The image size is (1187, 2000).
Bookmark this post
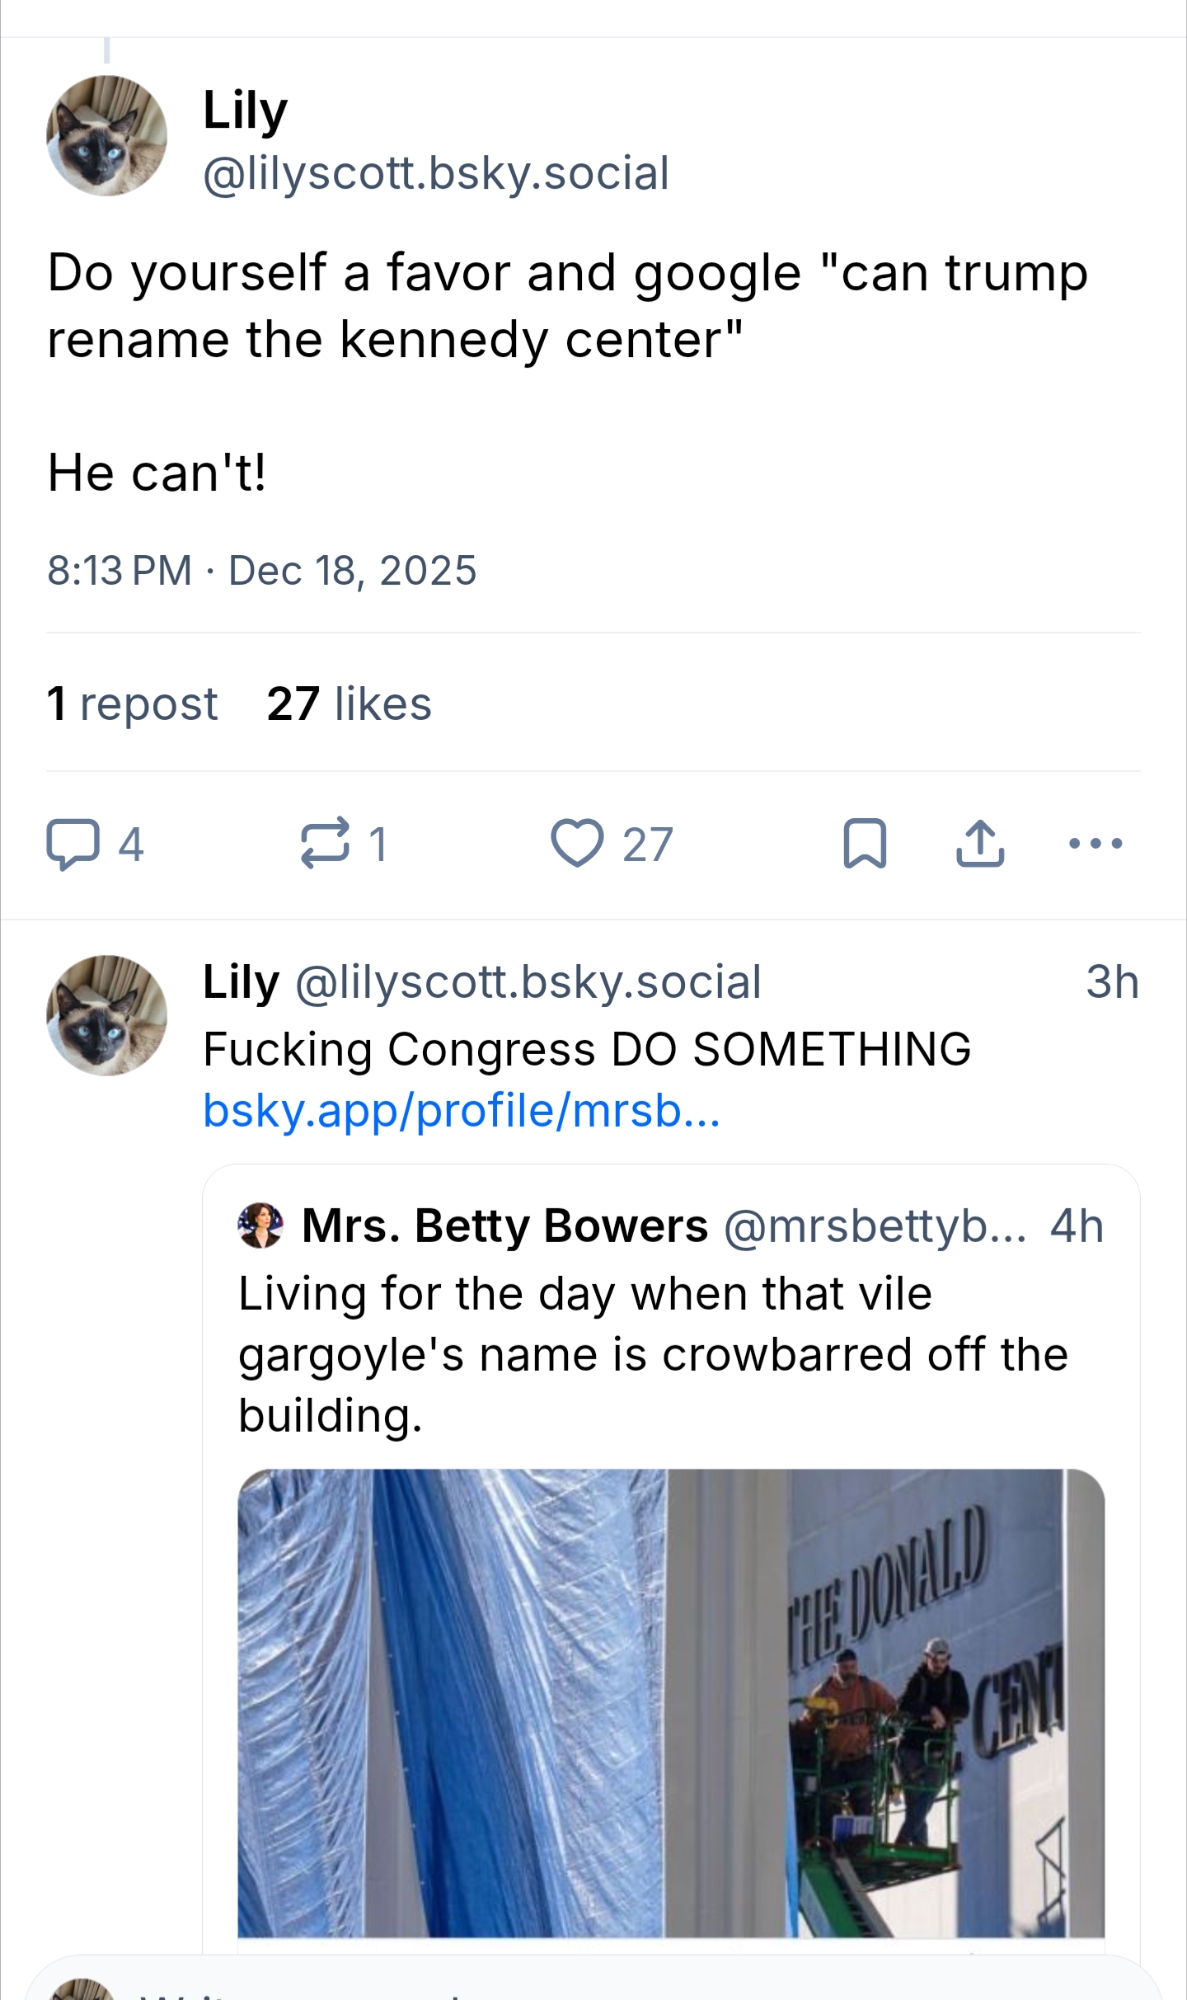pyautogui.click(x=865, y=843)
